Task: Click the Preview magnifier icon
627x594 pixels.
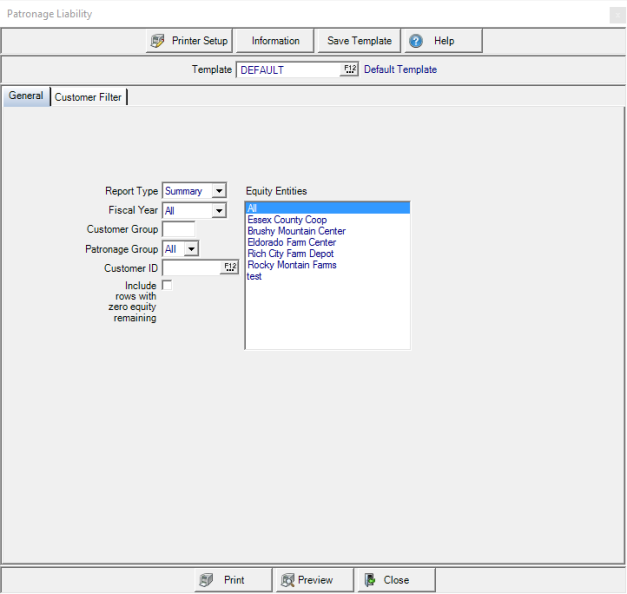Action: click(287, 580)
